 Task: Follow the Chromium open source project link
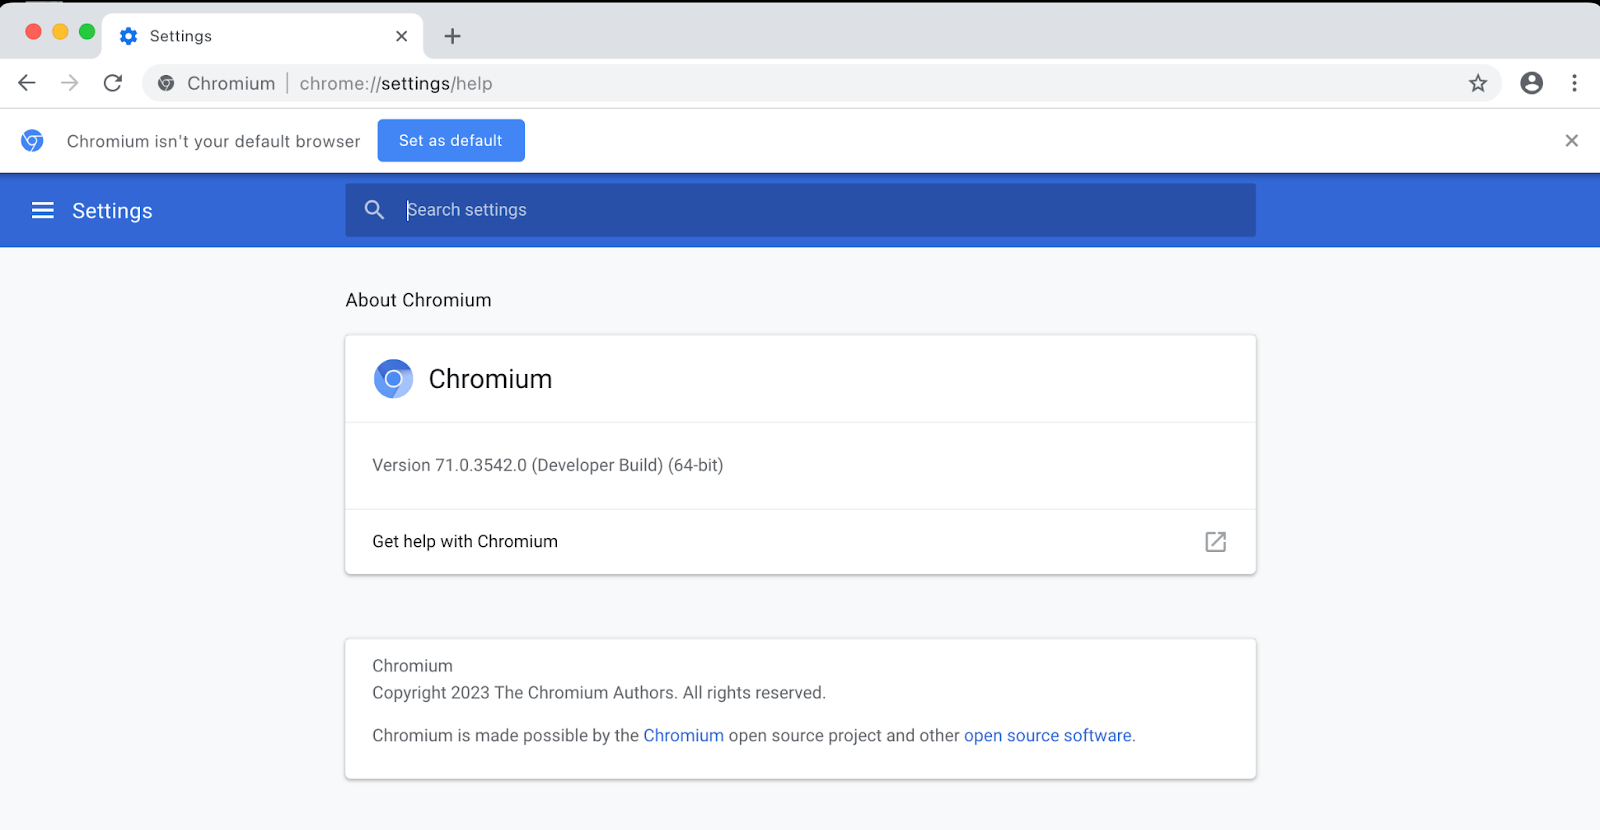pos(683,735)
